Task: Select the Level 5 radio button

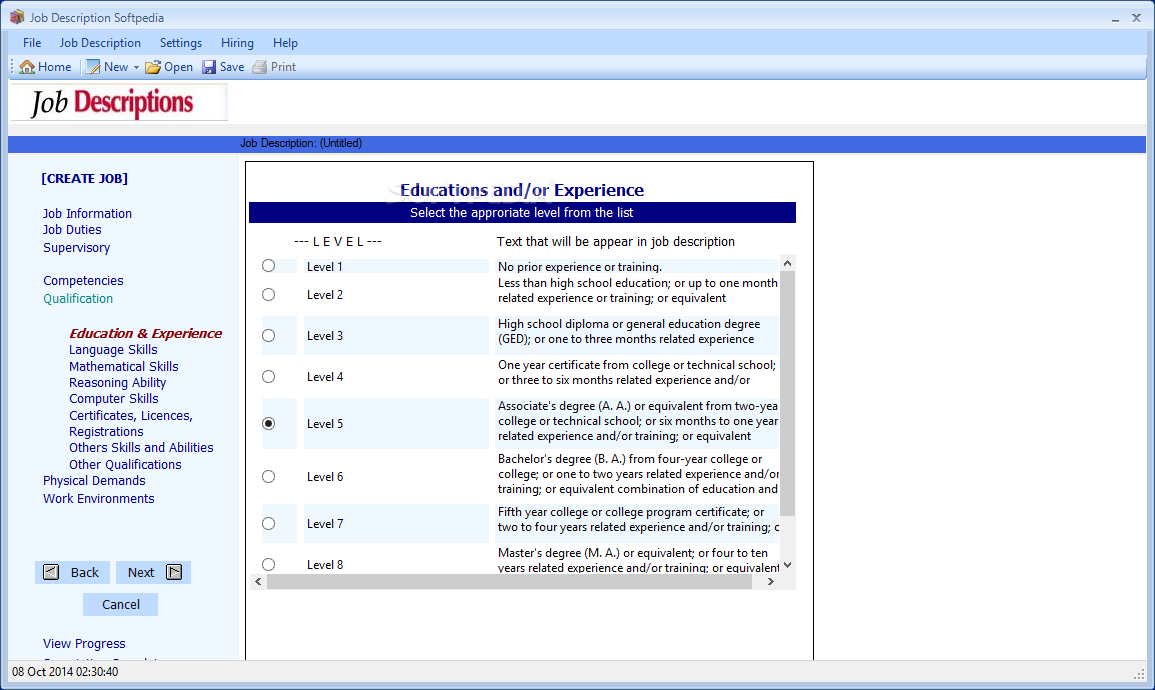Action: 269,423
